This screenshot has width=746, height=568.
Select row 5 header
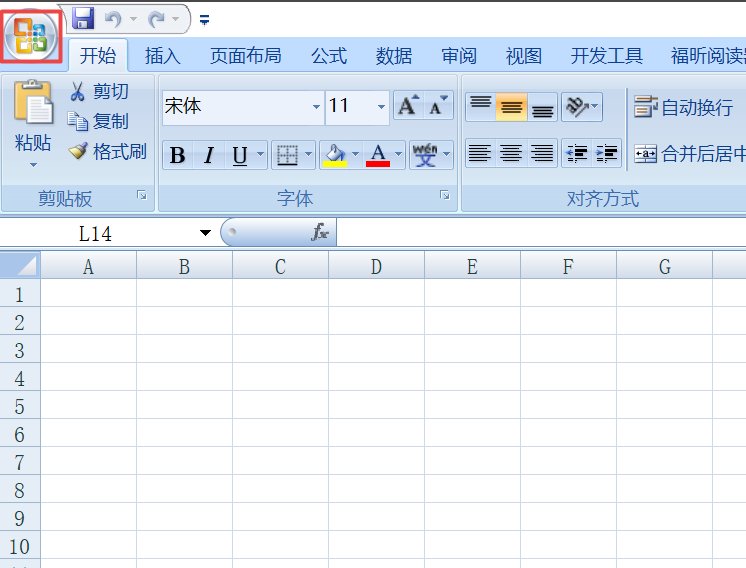point(20,407)
